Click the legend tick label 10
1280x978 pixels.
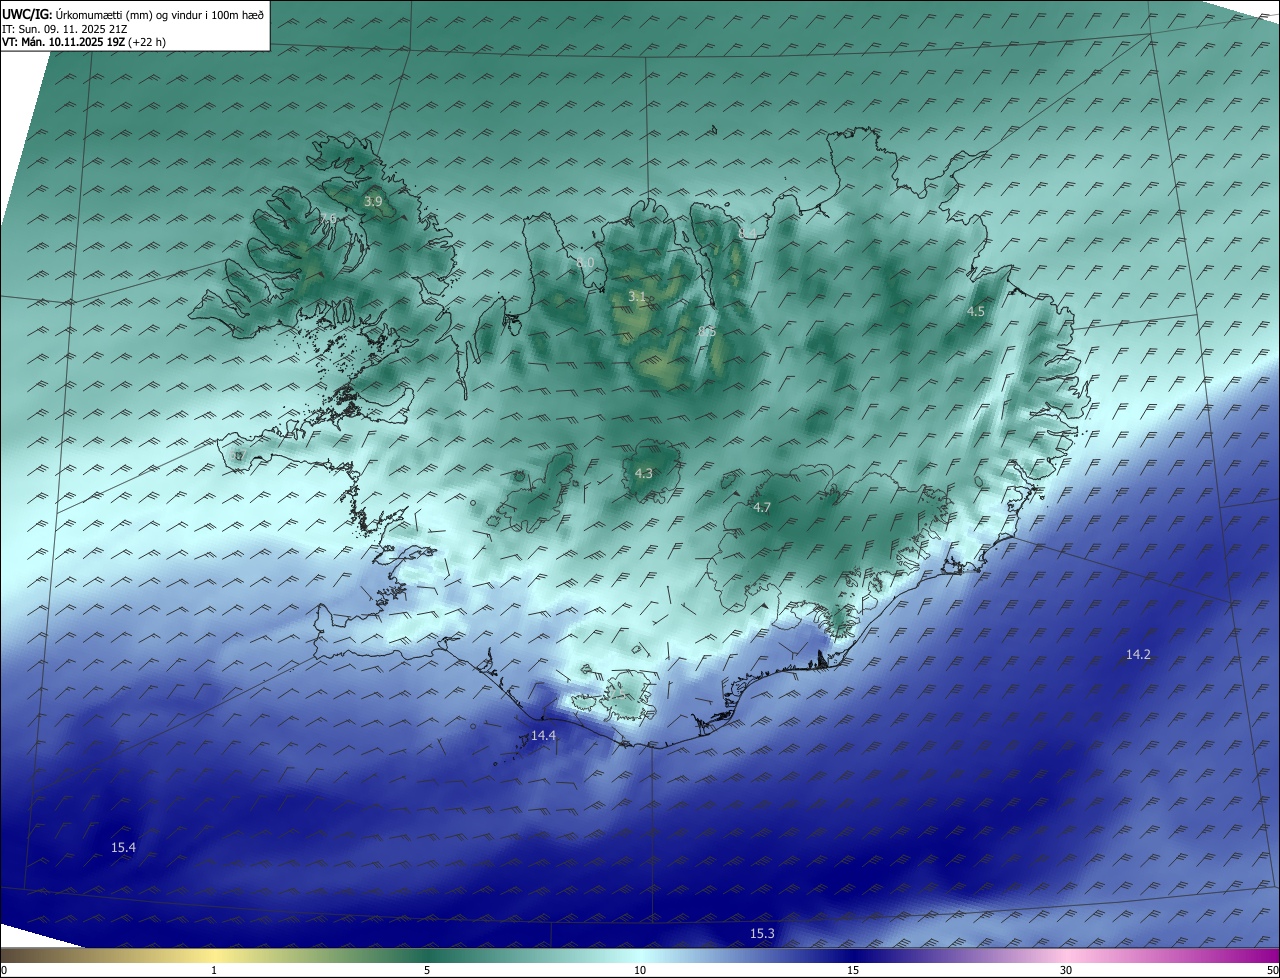(640, 970)
